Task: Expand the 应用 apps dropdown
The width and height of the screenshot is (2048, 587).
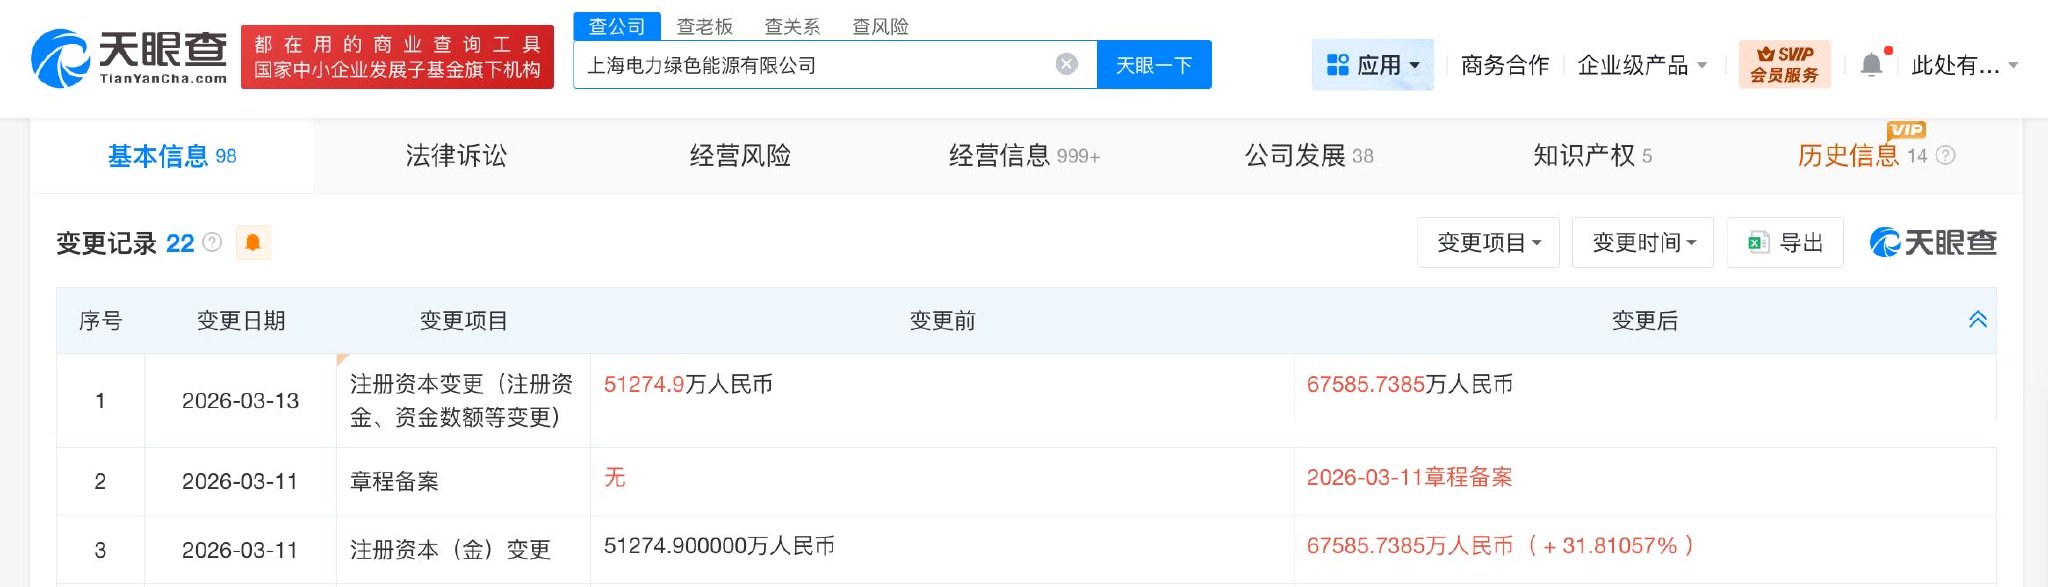Action: pos(1372,65)
